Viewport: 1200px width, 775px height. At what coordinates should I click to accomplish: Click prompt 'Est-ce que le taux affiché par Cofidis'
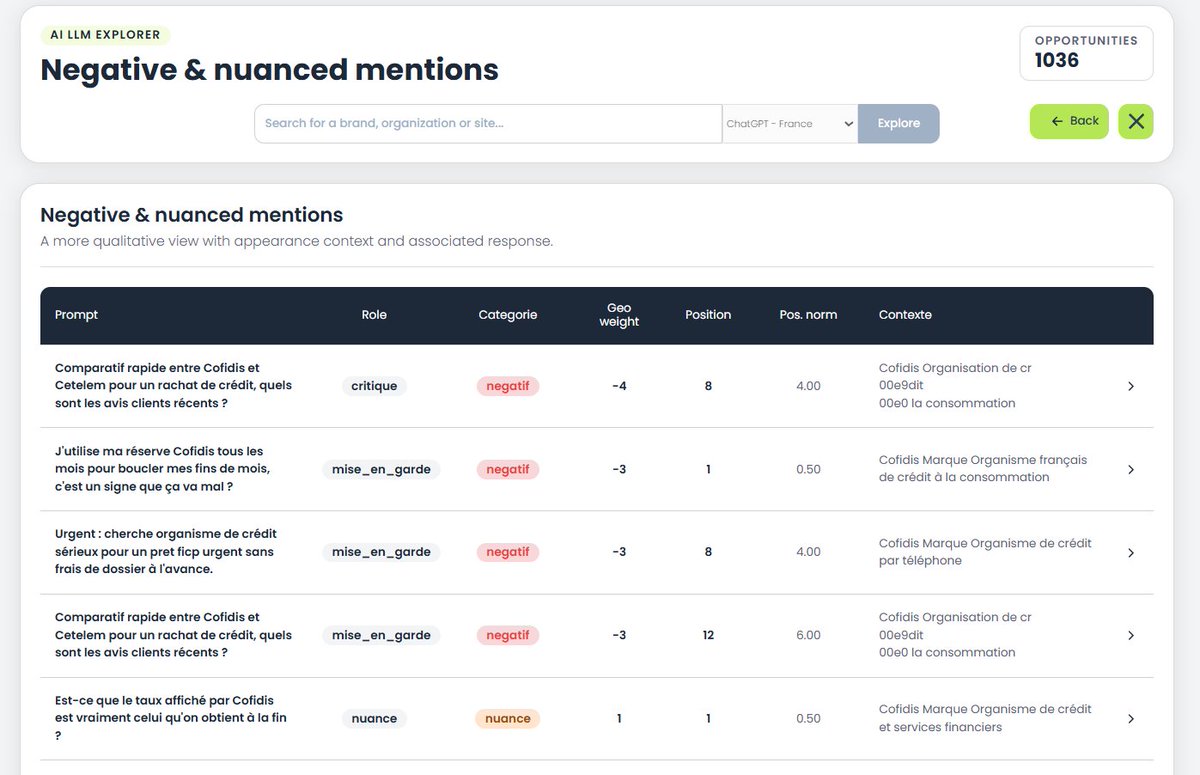171,718
